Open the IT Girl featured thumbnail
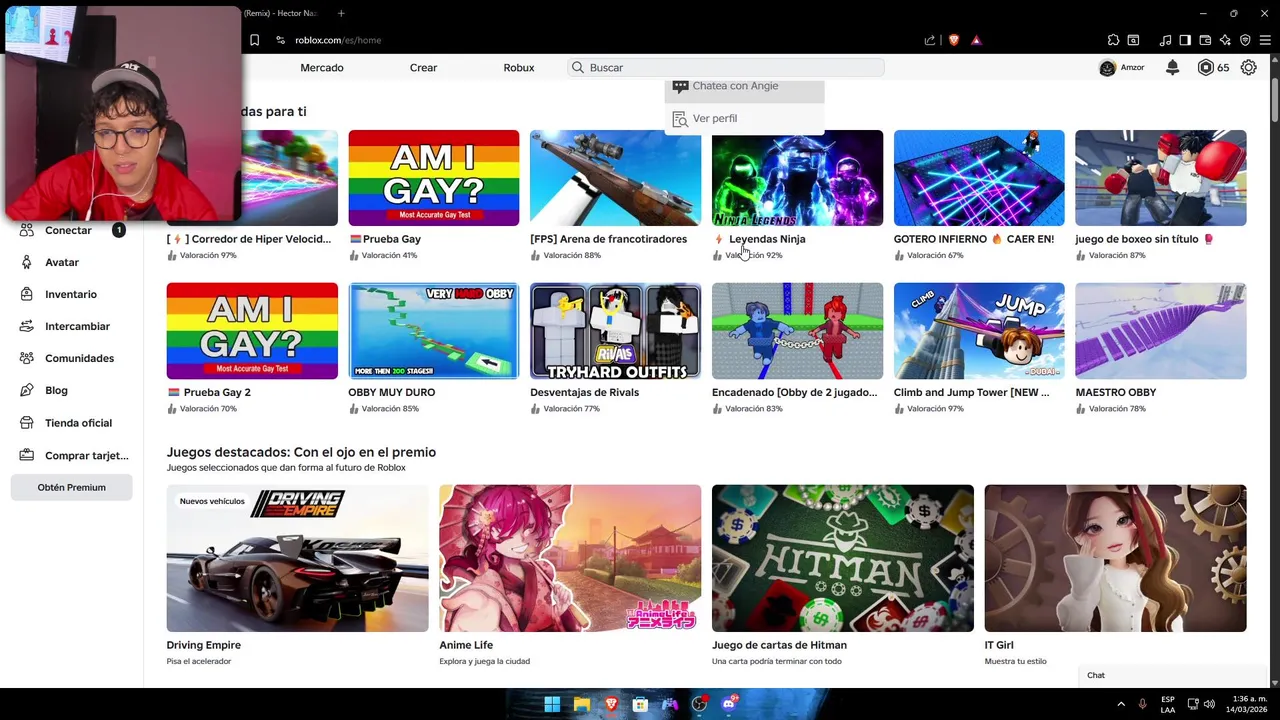The image size is (1280, 720). coord(1116,558)
